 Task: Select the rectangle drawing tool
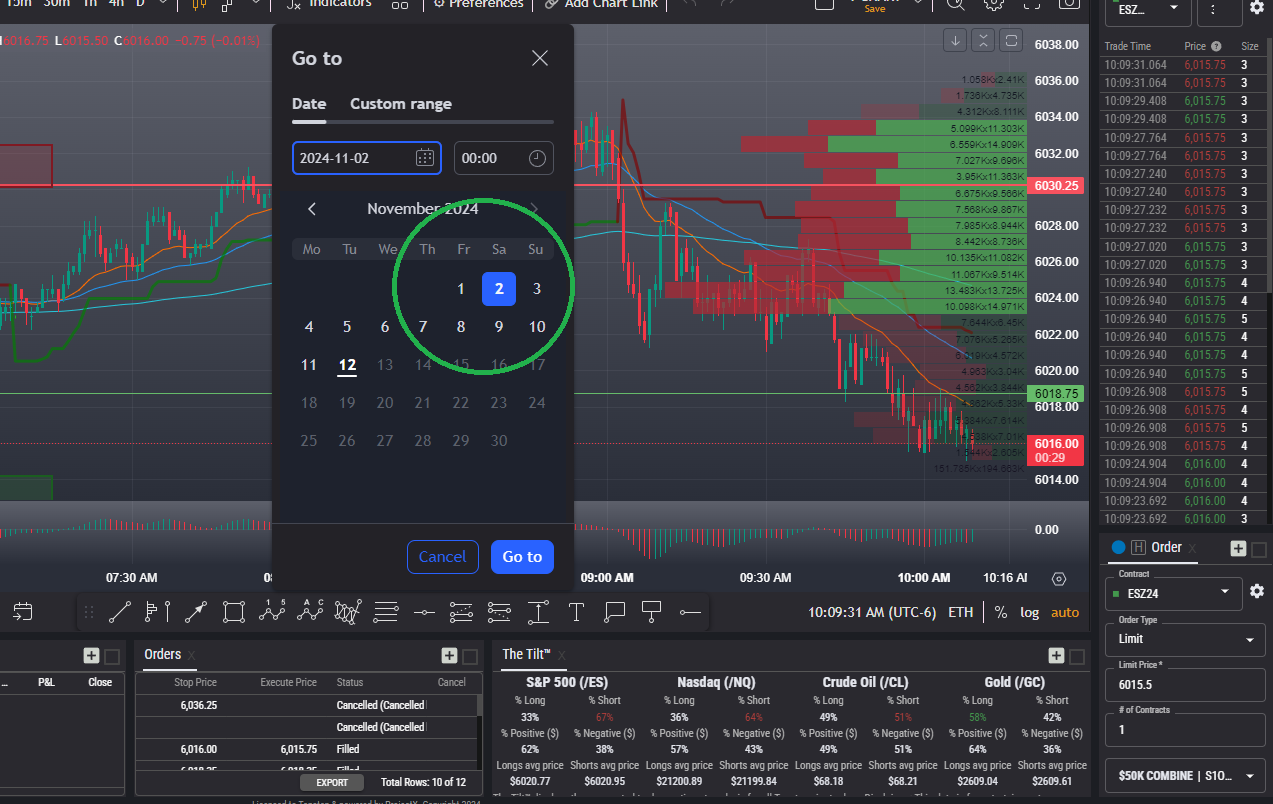point(233,611)
